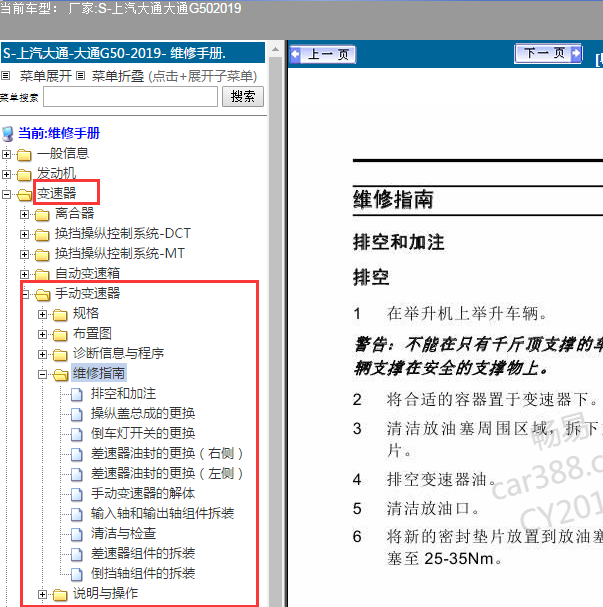Open the 排空和加注 page

[x=123, y=394]
